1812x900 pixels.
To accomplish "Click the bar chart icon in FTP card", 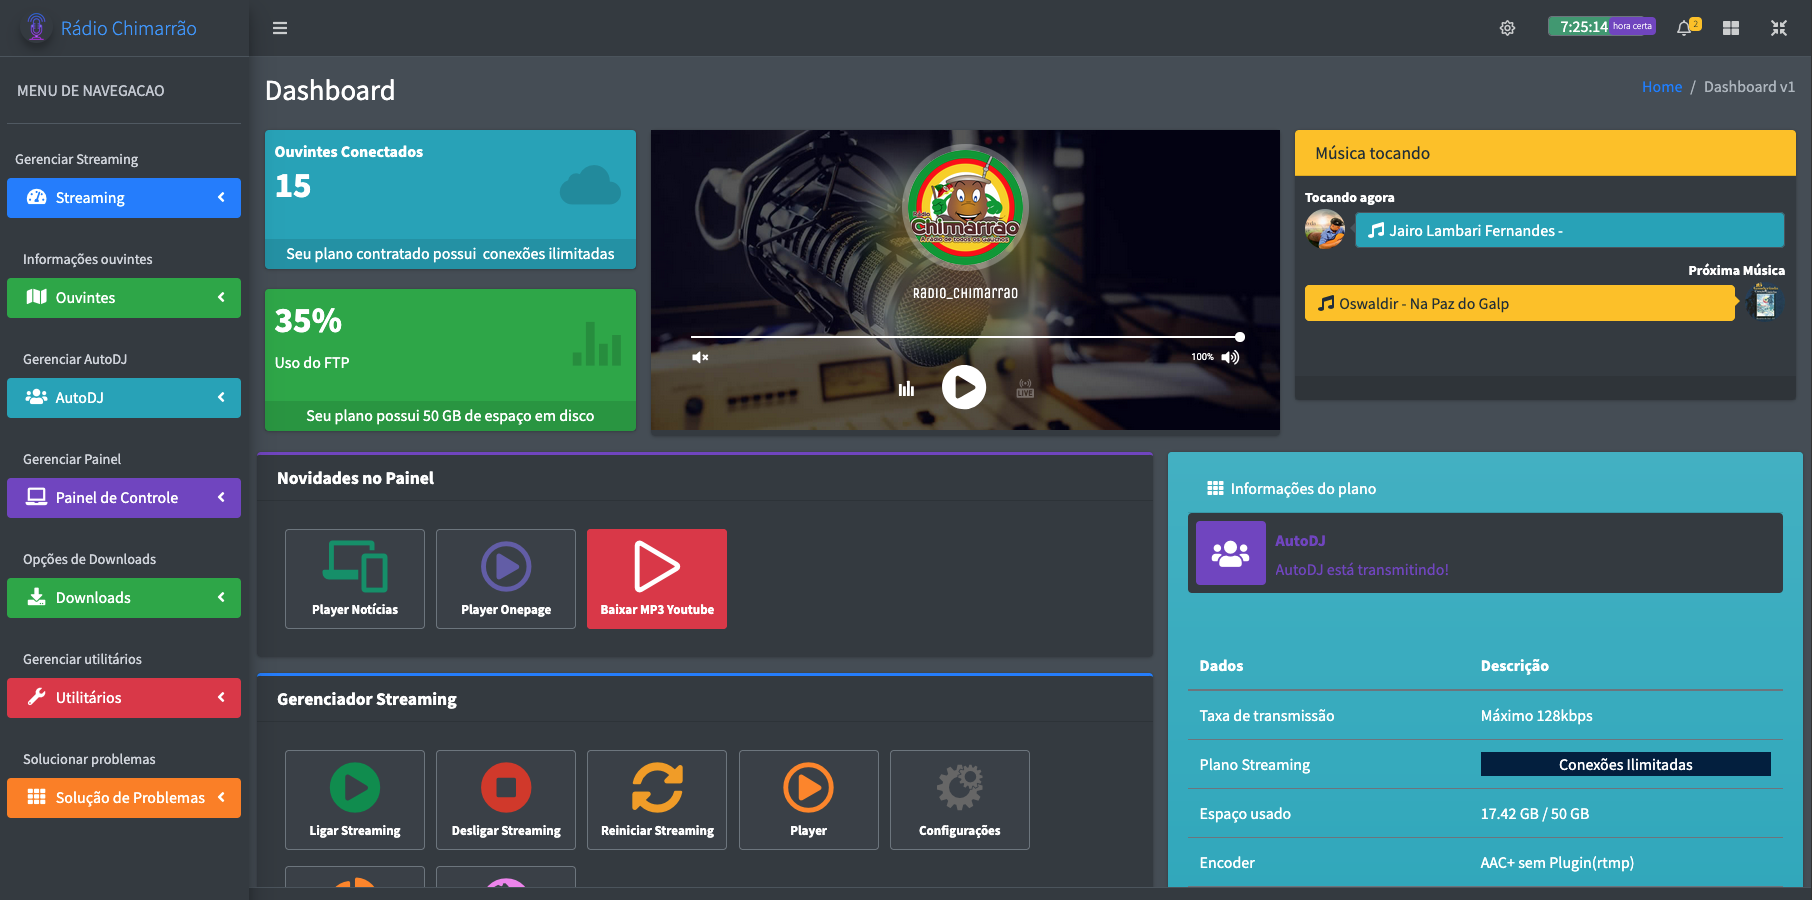I will tap(597, 344).
